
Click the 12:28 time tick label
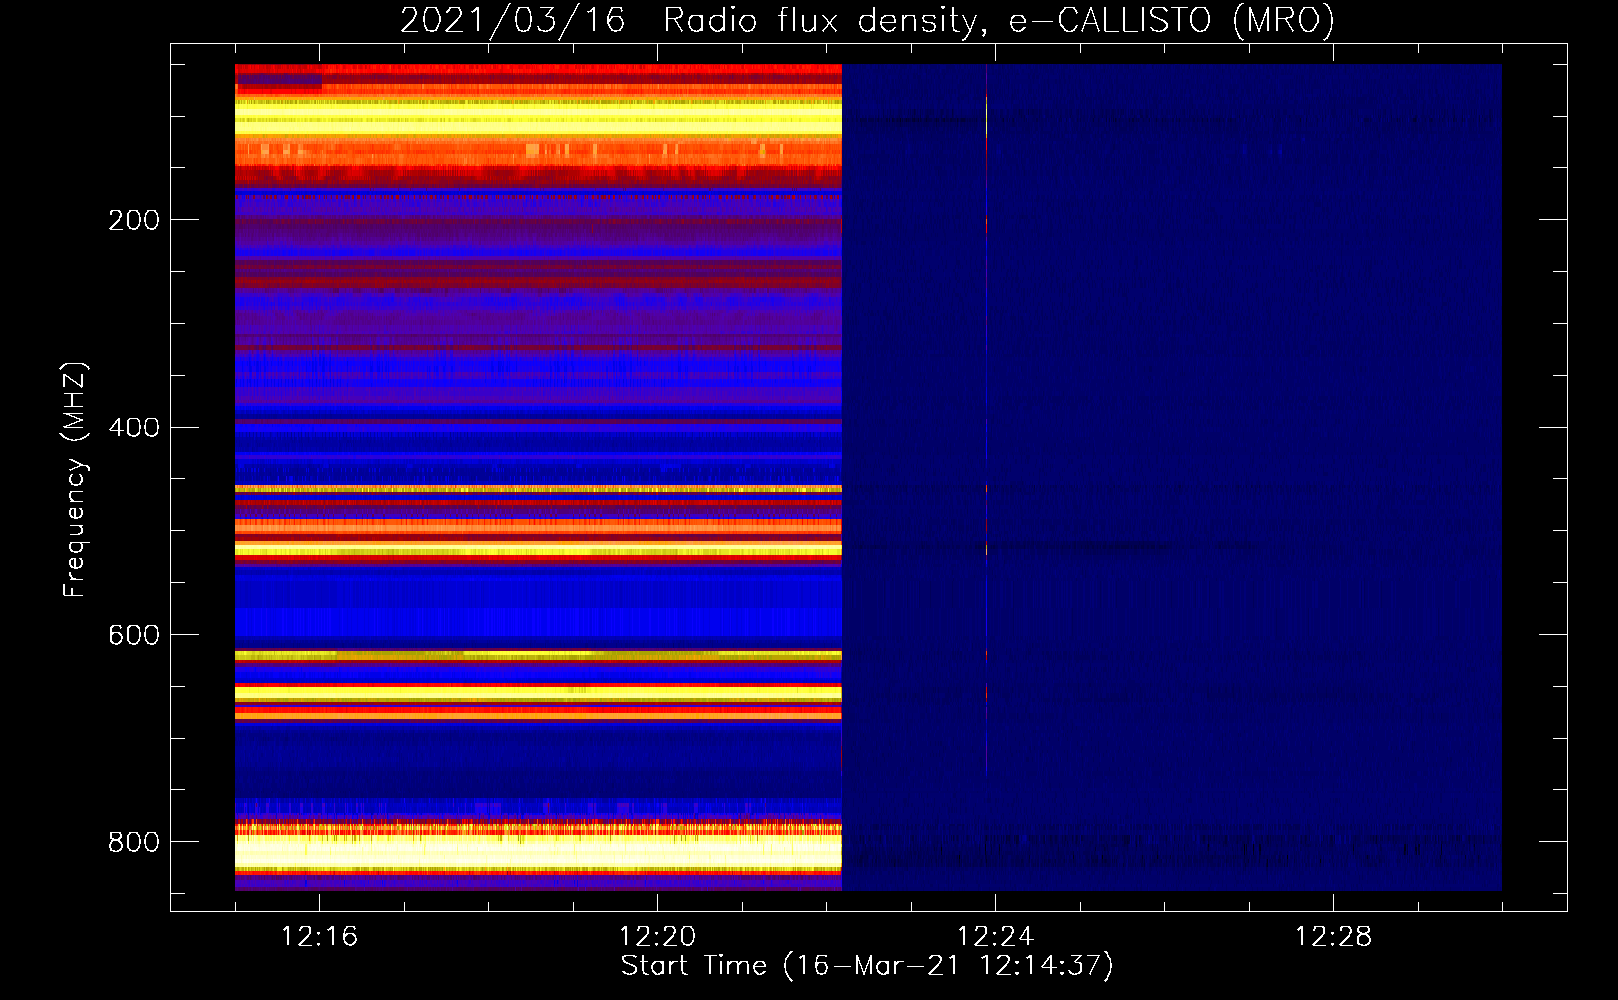click(x=1333, y=937)
